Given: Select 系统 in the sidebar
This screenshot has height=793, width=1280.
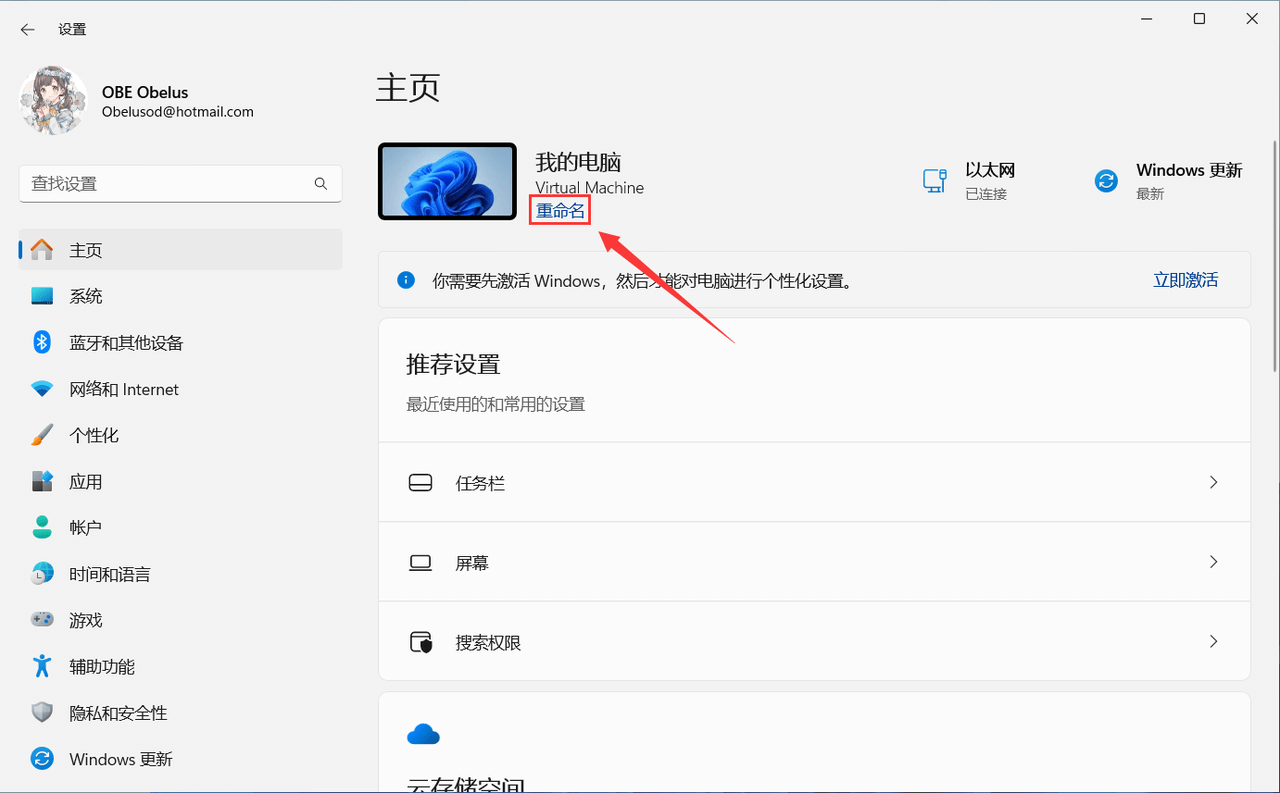Looking at the screenshot, I should [x=86, y=296].
